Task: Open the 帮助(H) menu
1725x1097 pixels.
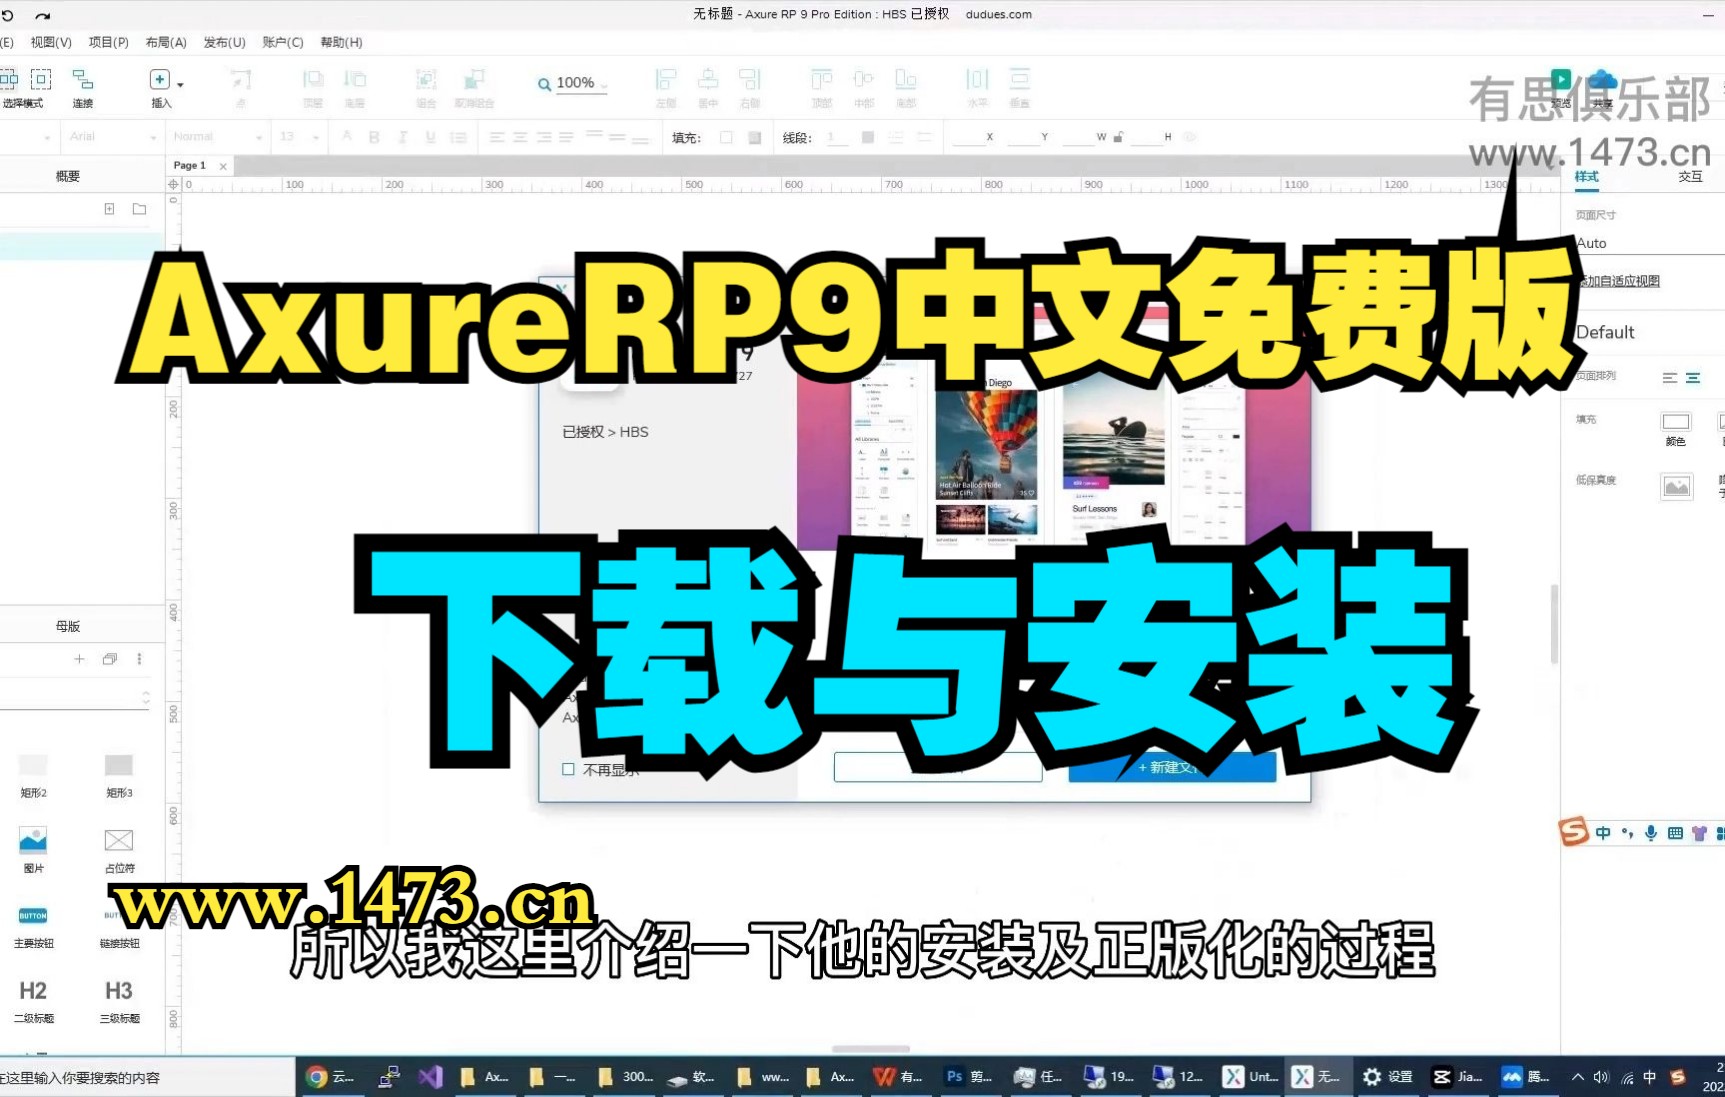Action: click(341, 42)
